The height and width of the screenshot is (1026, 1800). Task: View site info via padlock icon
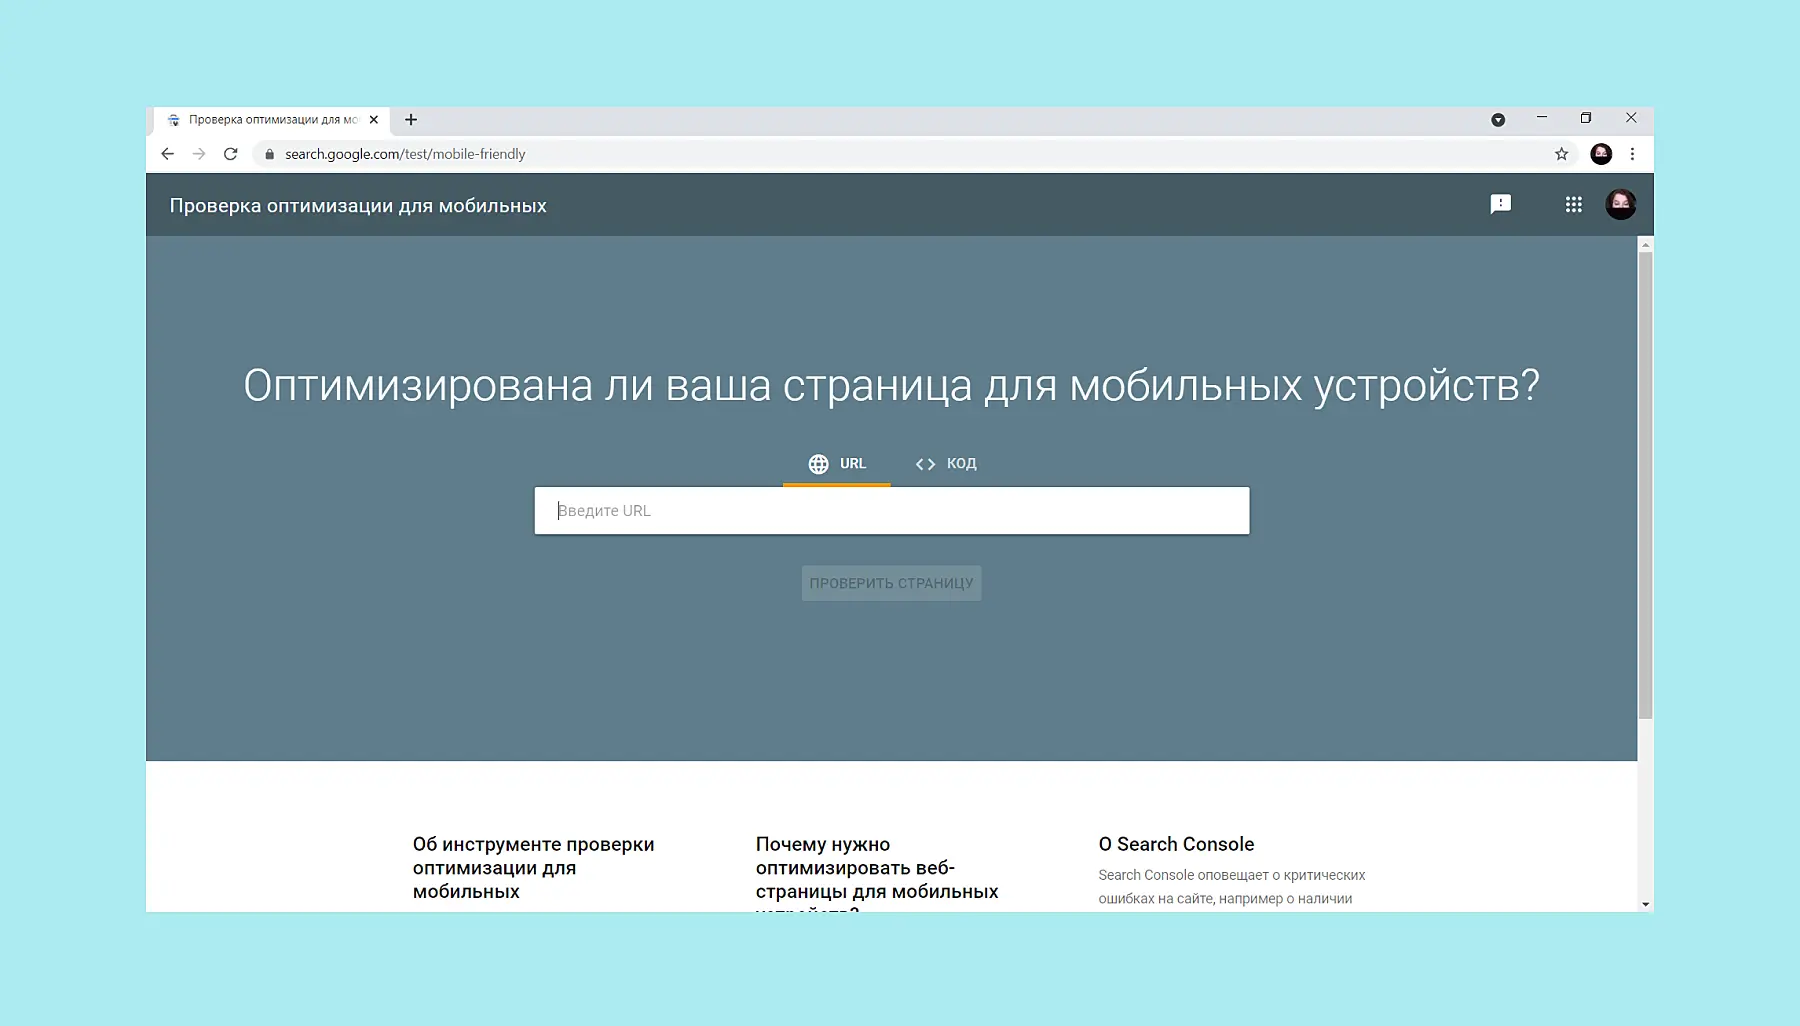[x=269, y=154]
